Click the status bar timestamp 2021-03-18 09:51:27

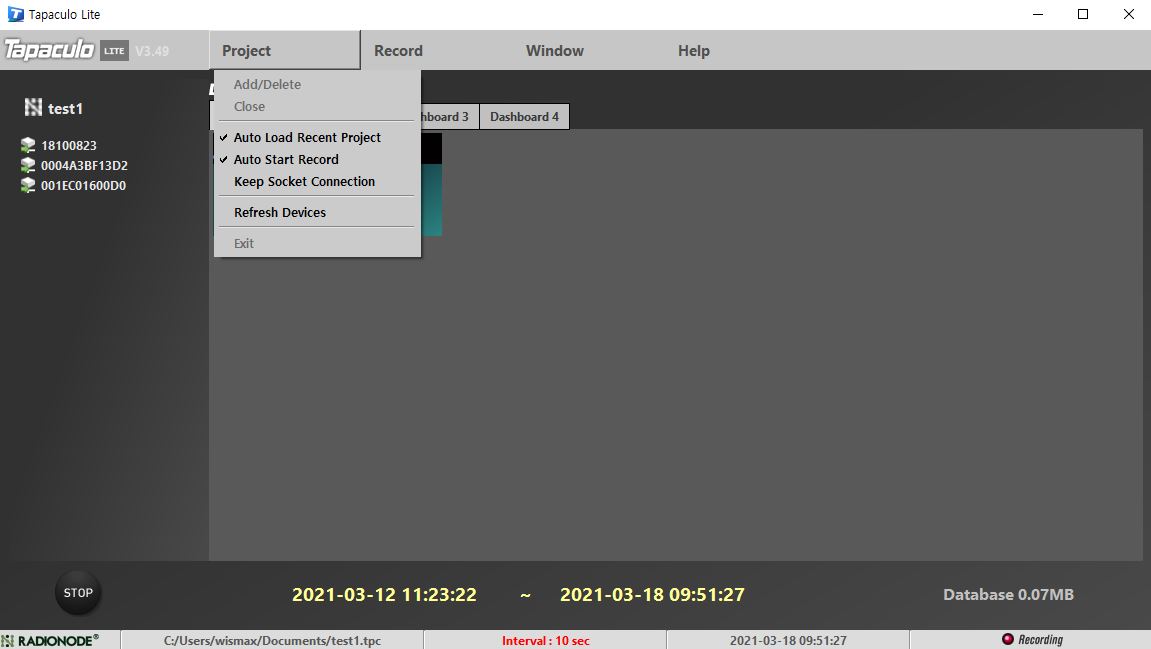788,640
